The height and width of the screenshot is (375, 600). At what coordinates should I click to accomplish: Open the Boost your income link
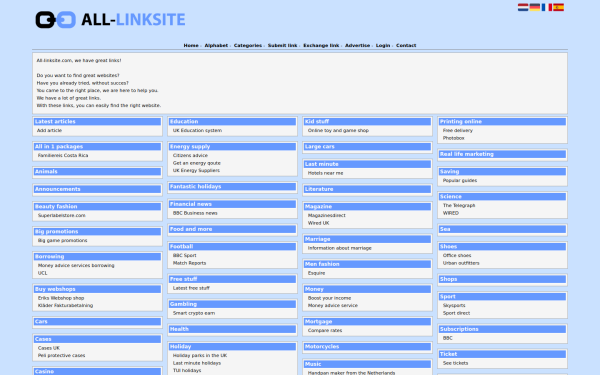pos(329,298)
